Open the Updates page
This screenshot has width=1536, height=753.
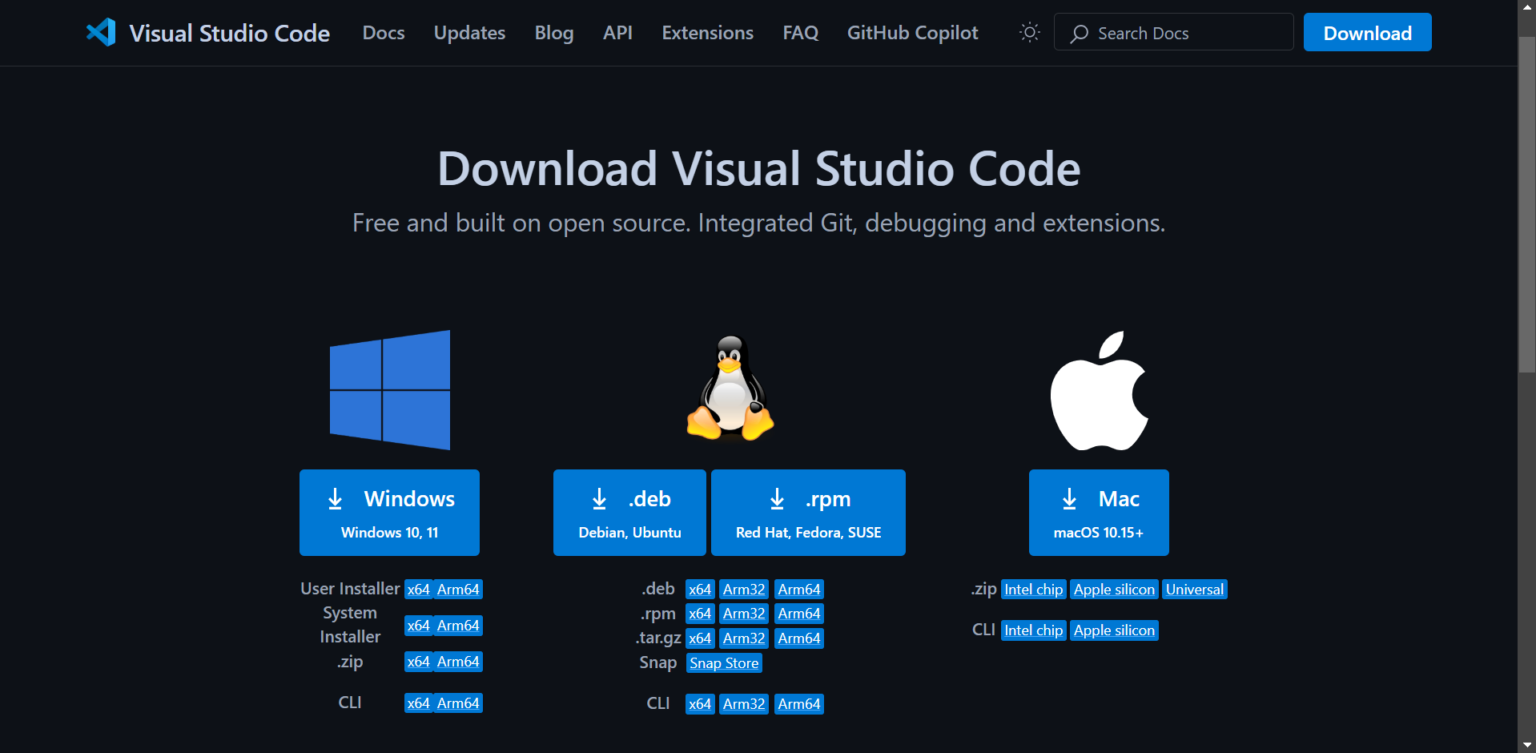point(469,33)
